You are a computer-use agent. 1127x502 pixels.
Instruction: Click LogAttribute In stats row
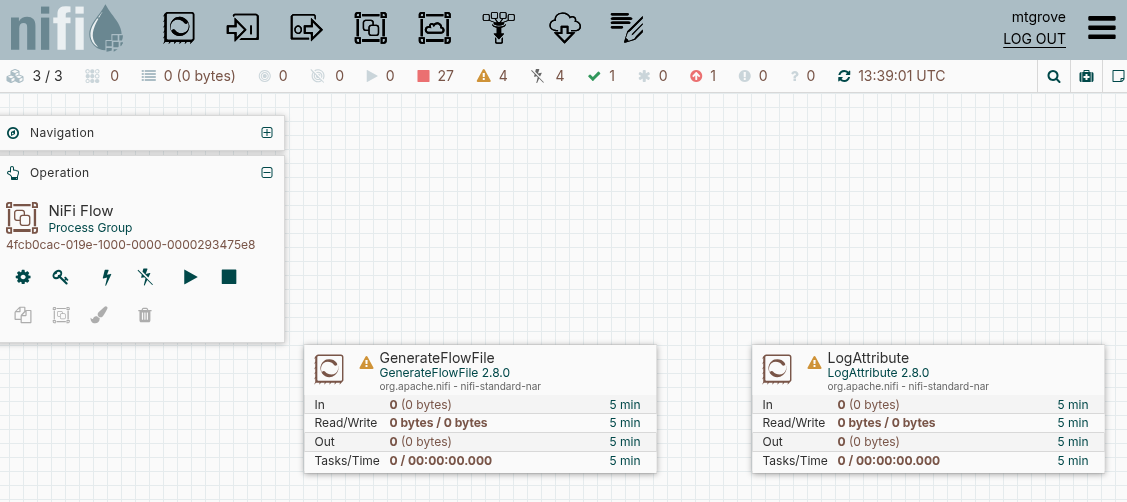tap(928, 405)
